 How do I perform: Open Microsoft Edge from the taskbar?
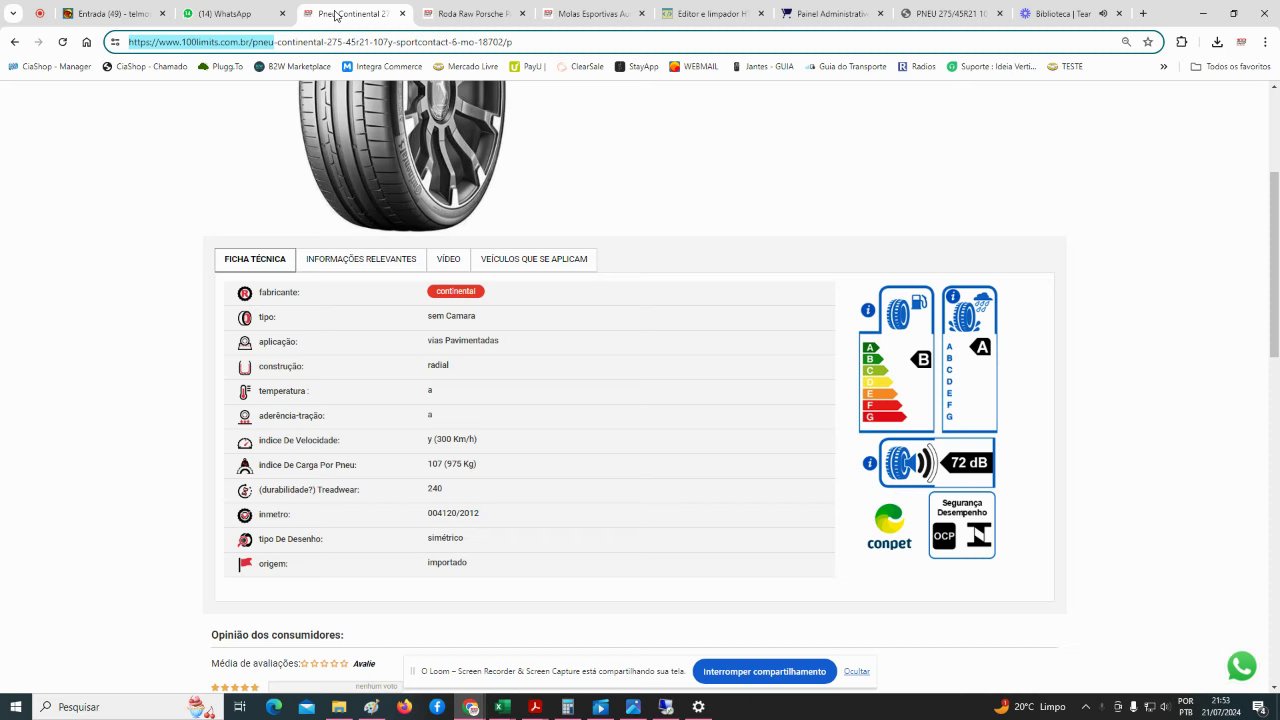(274, 707)
